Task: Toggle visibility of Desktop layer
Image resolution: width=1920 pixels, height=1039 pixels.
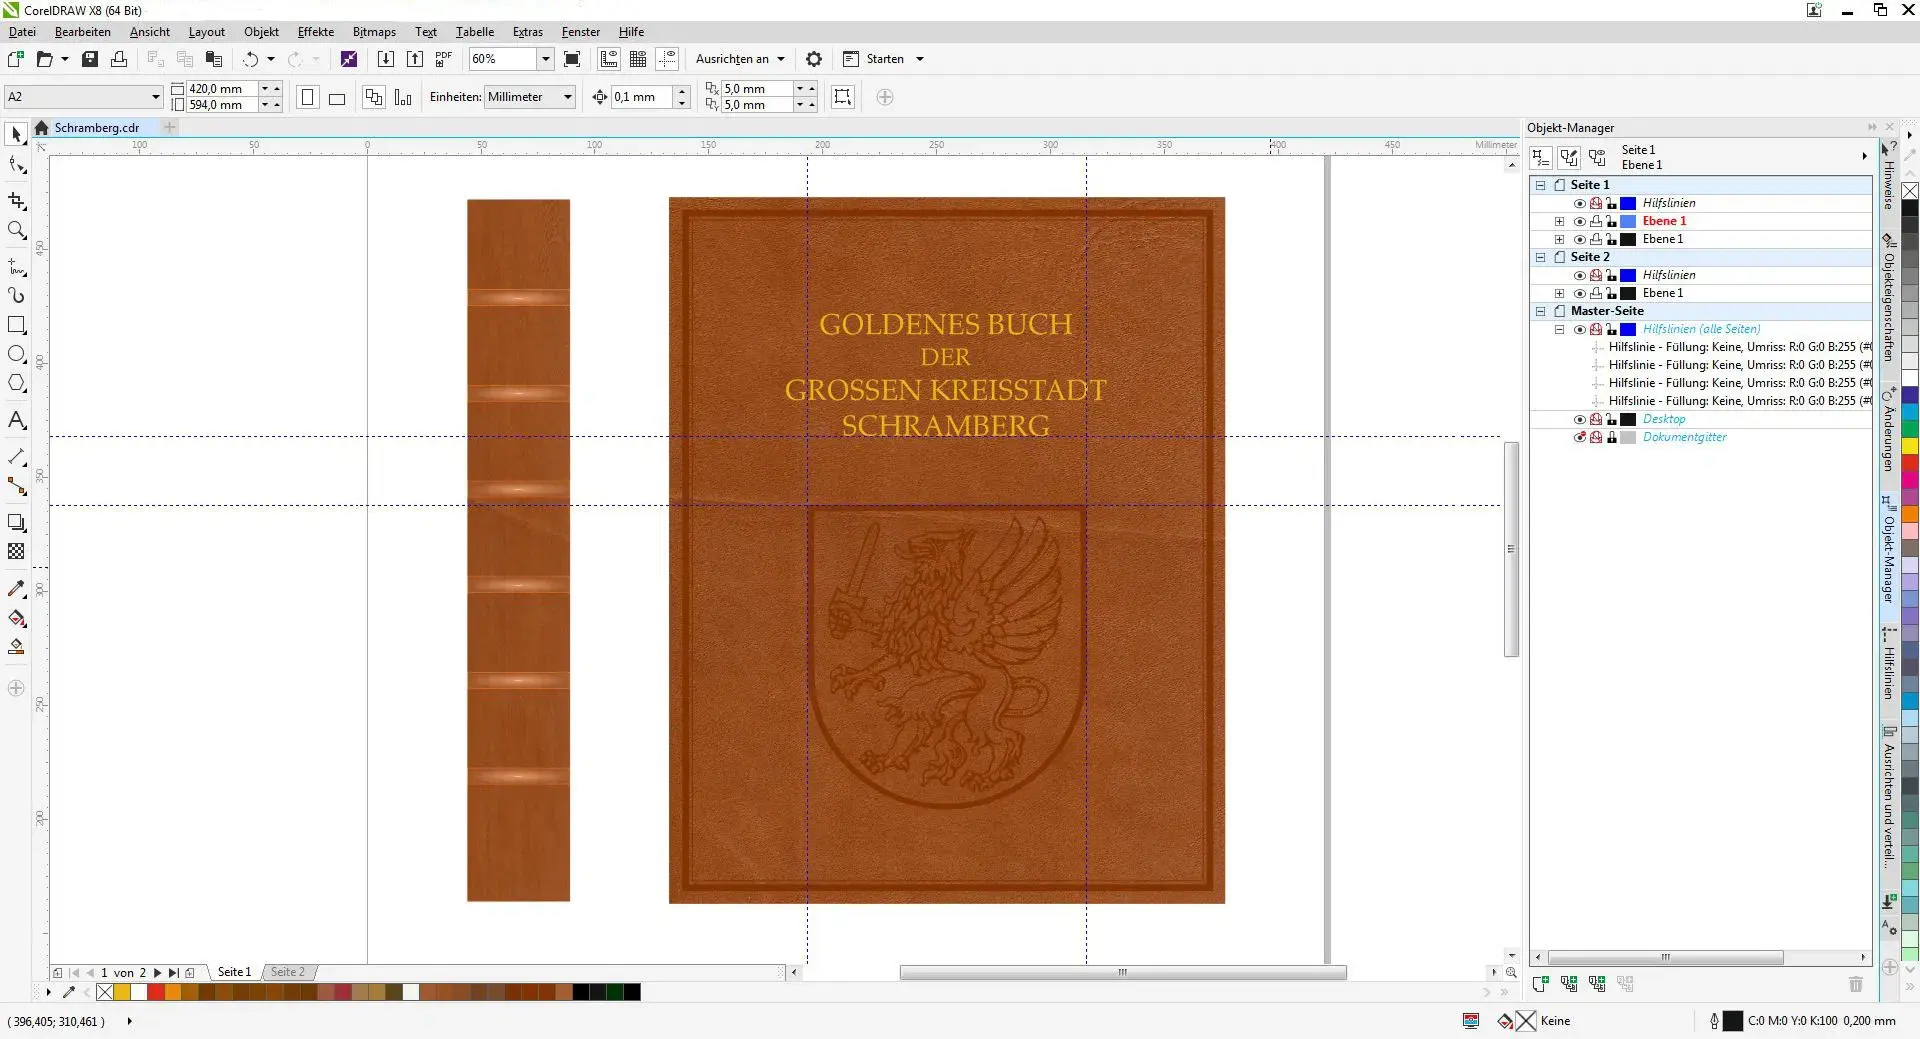Action: 1579,419
